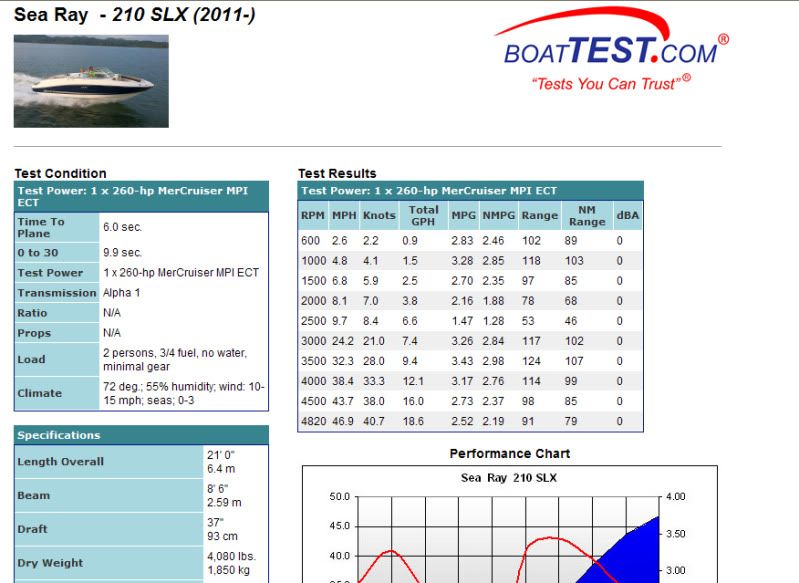Click the 'MPH' column header
Screen dimensions: 799x583
[x=344, y=216]
